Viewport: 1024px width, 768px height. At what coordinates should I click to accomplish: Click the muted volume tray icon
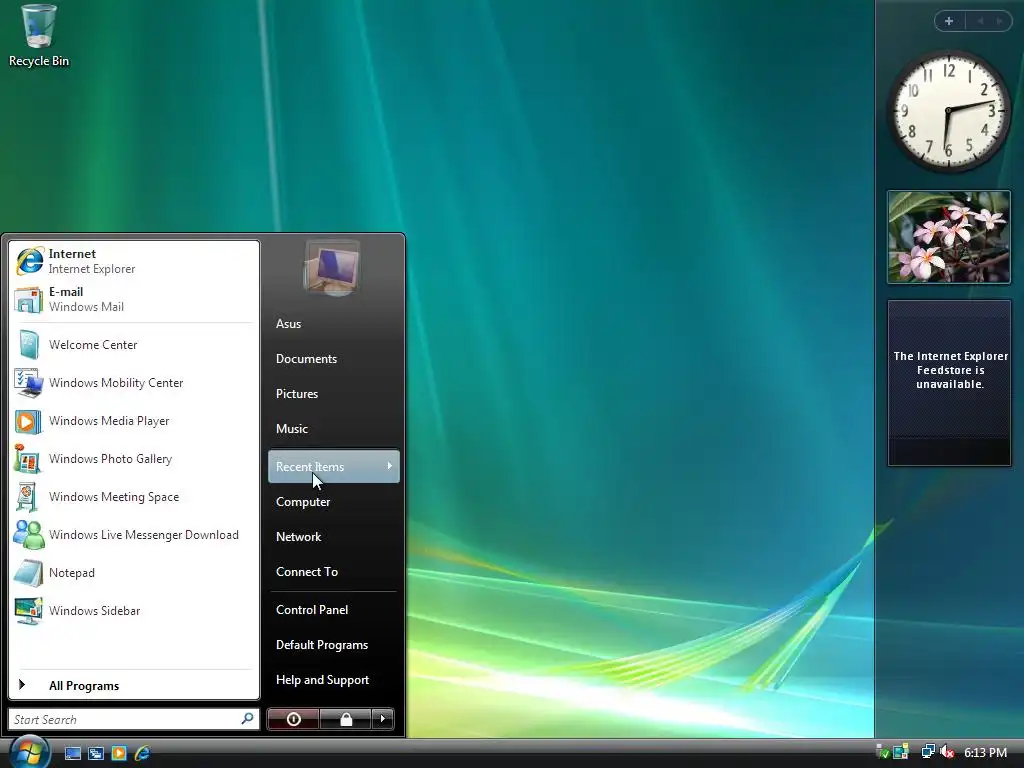(947, 752)
